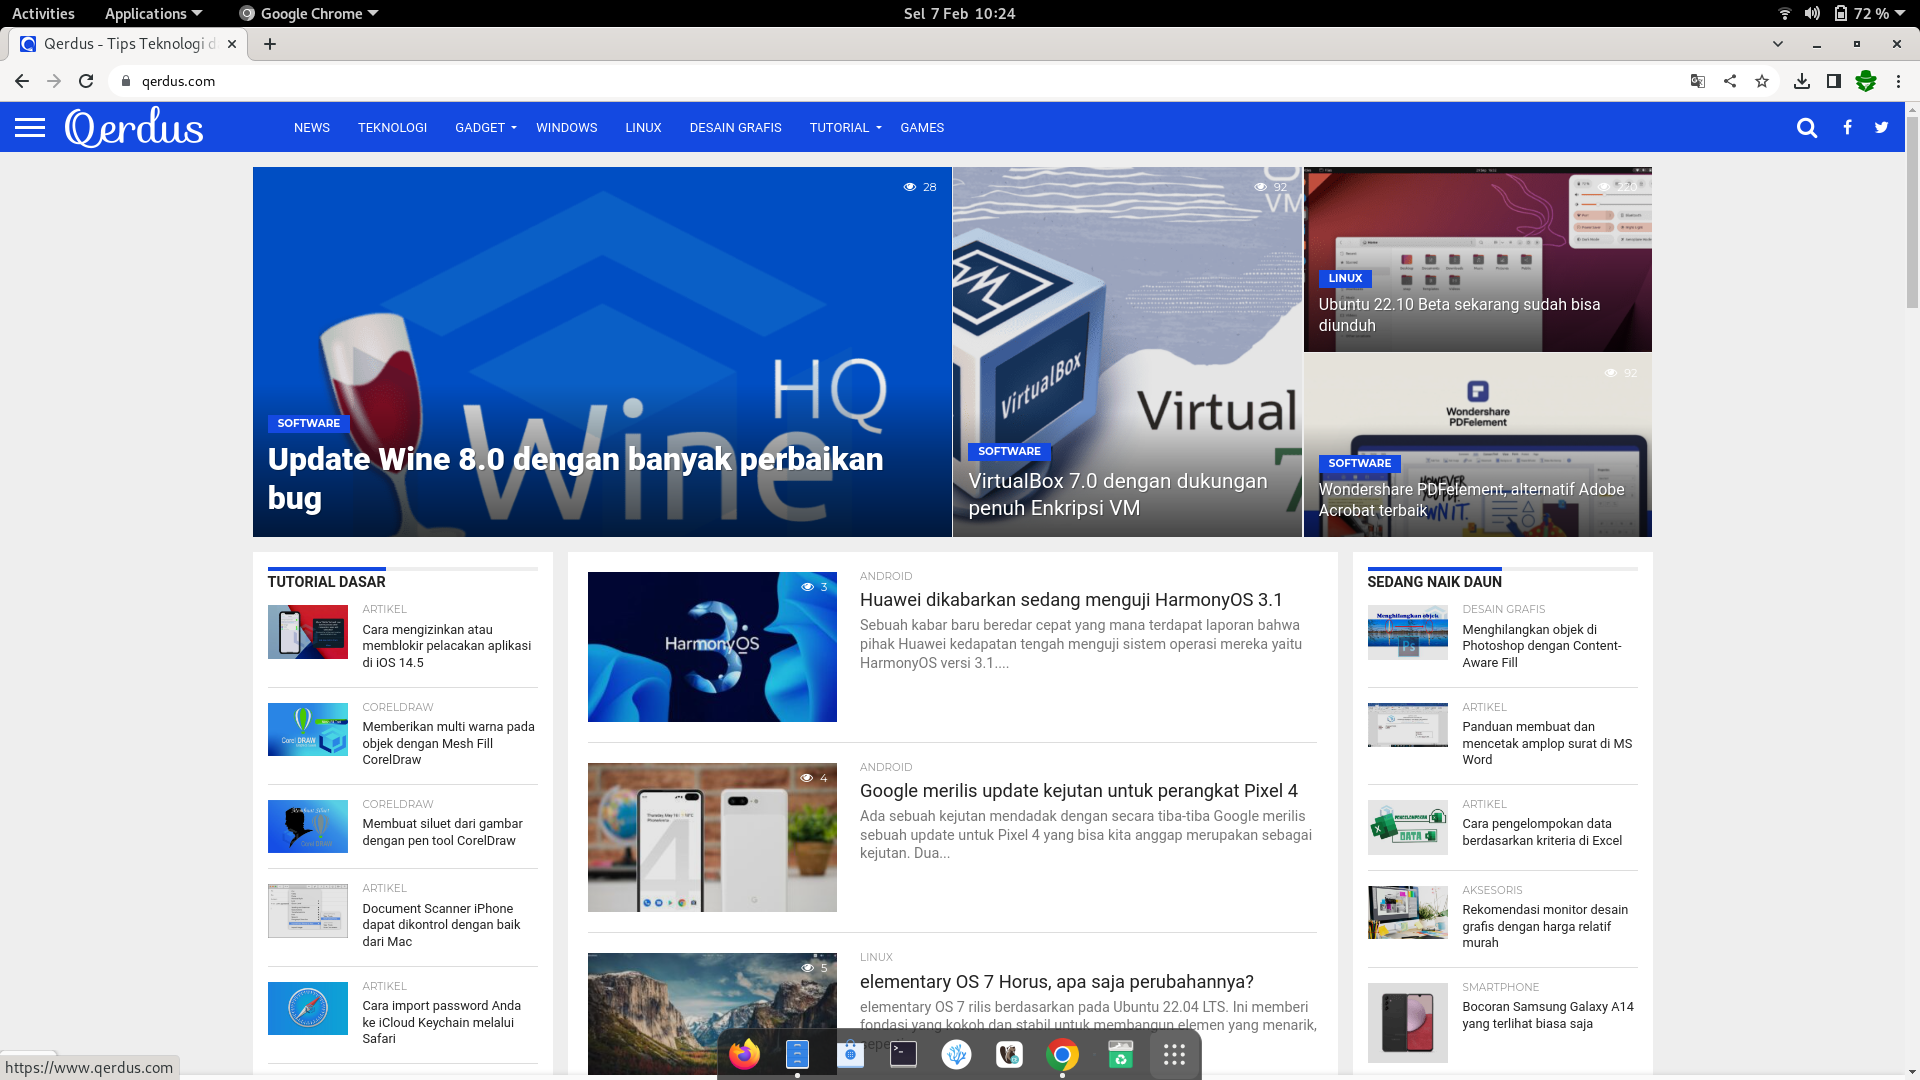
Task: Open the Qerdus Facebook page icon
Action: pos(1847,127)
